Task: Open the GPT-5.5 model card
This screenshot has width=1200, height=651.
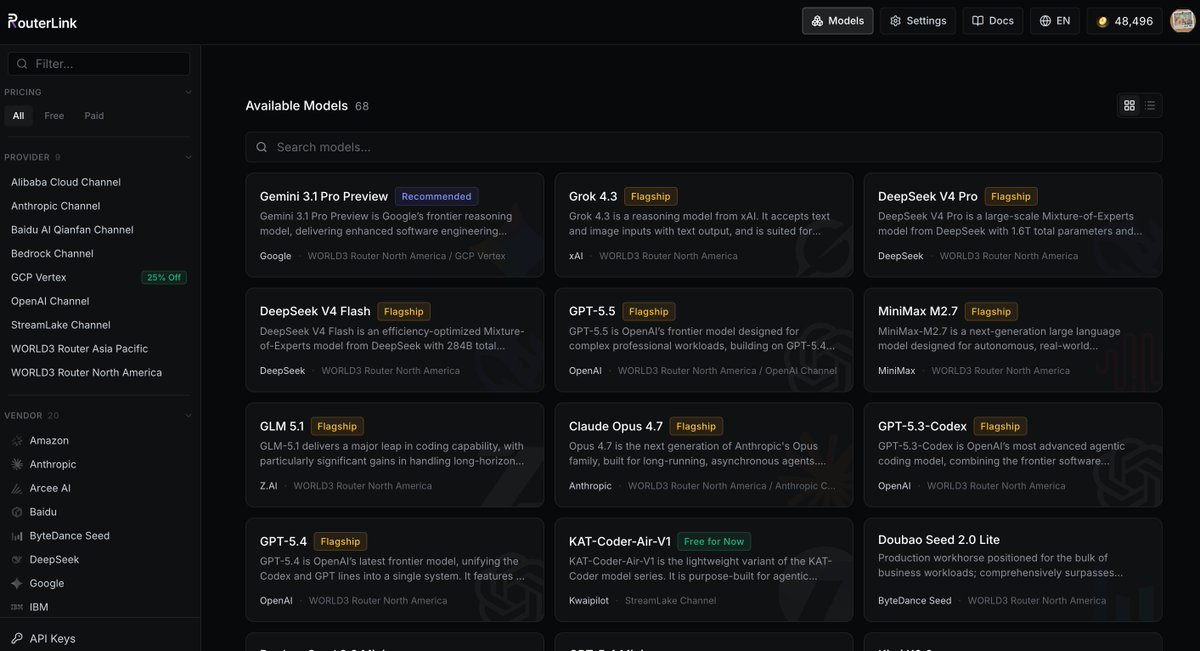Action: [x=703, y=341]
